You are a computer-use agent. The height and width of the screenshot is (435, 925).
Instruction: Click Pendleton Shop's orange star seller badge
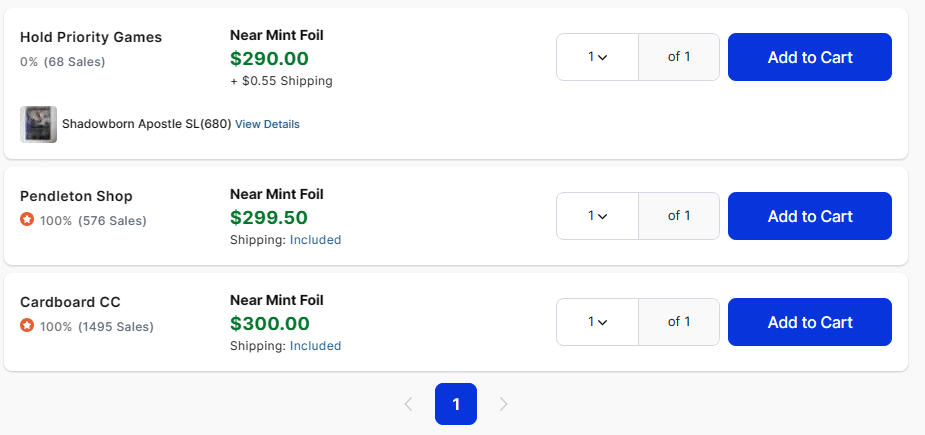coord(27,221)
